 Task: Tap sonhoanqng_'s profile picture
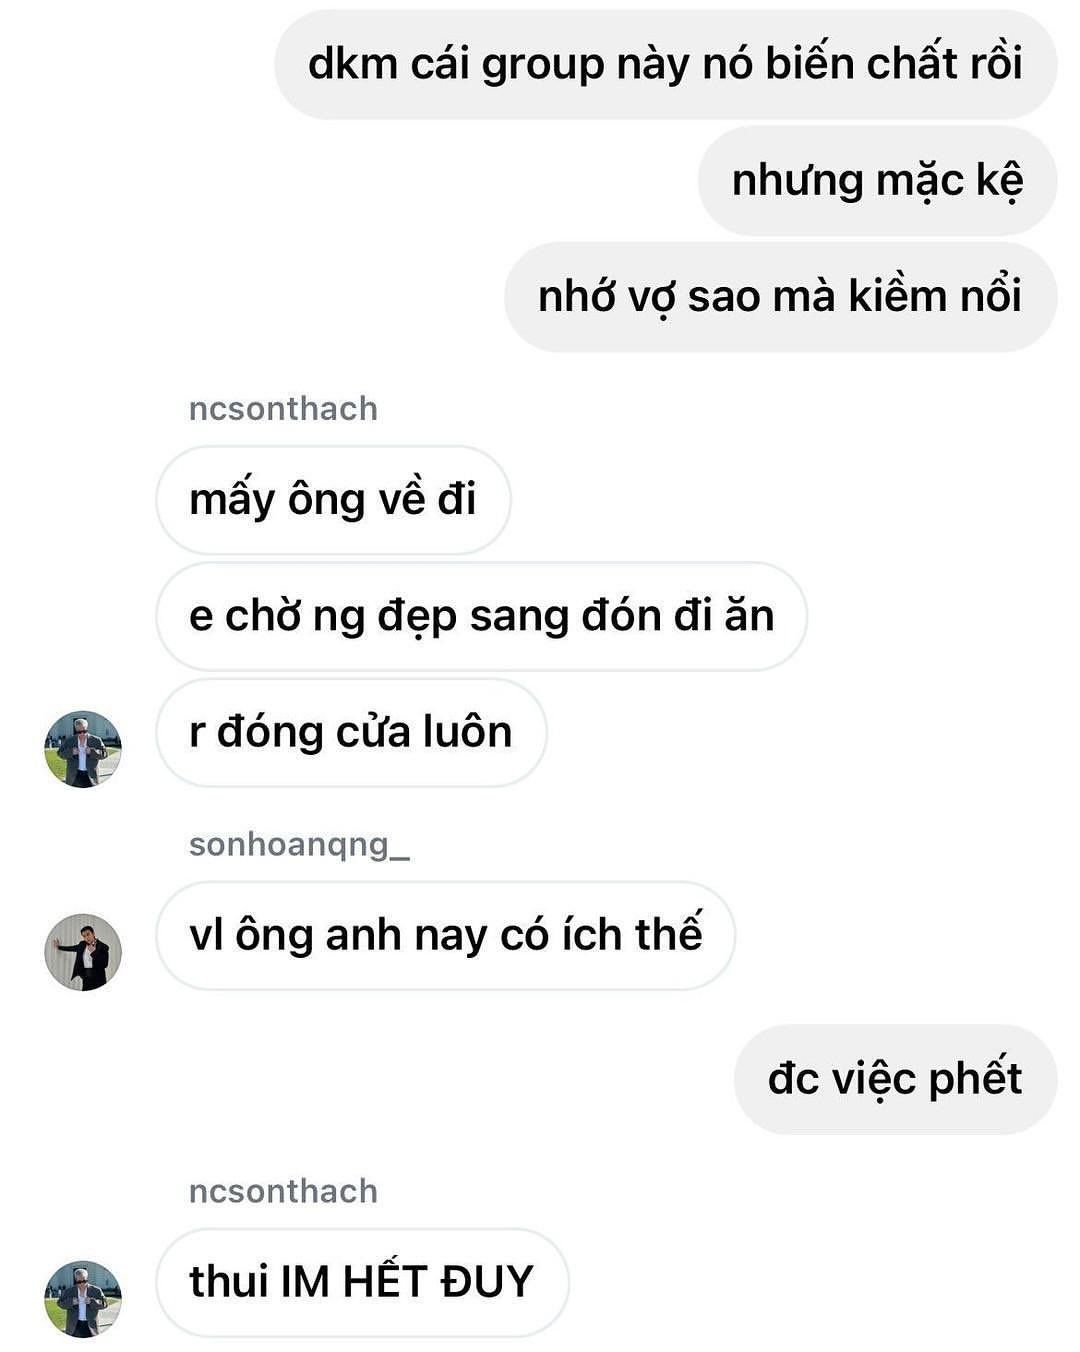coord(83,952)
